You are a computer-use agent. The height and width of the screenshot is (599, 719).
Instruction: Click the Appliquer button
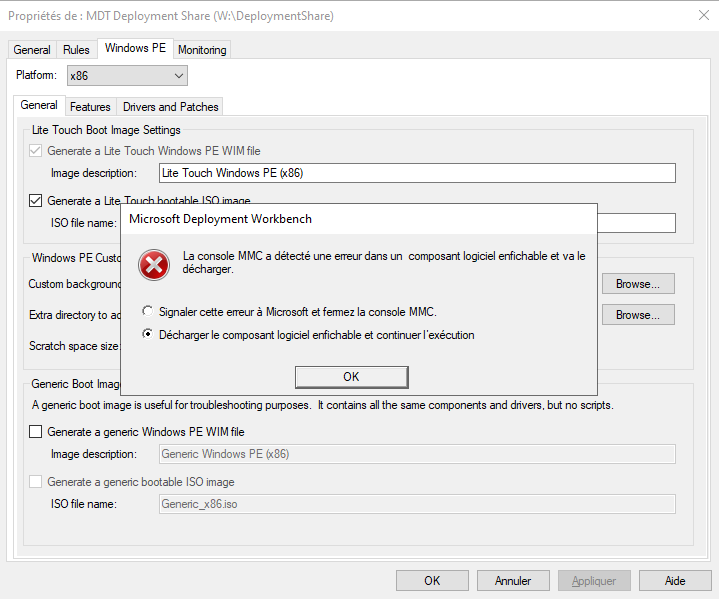pyautogui.click(x=594, y=581)
